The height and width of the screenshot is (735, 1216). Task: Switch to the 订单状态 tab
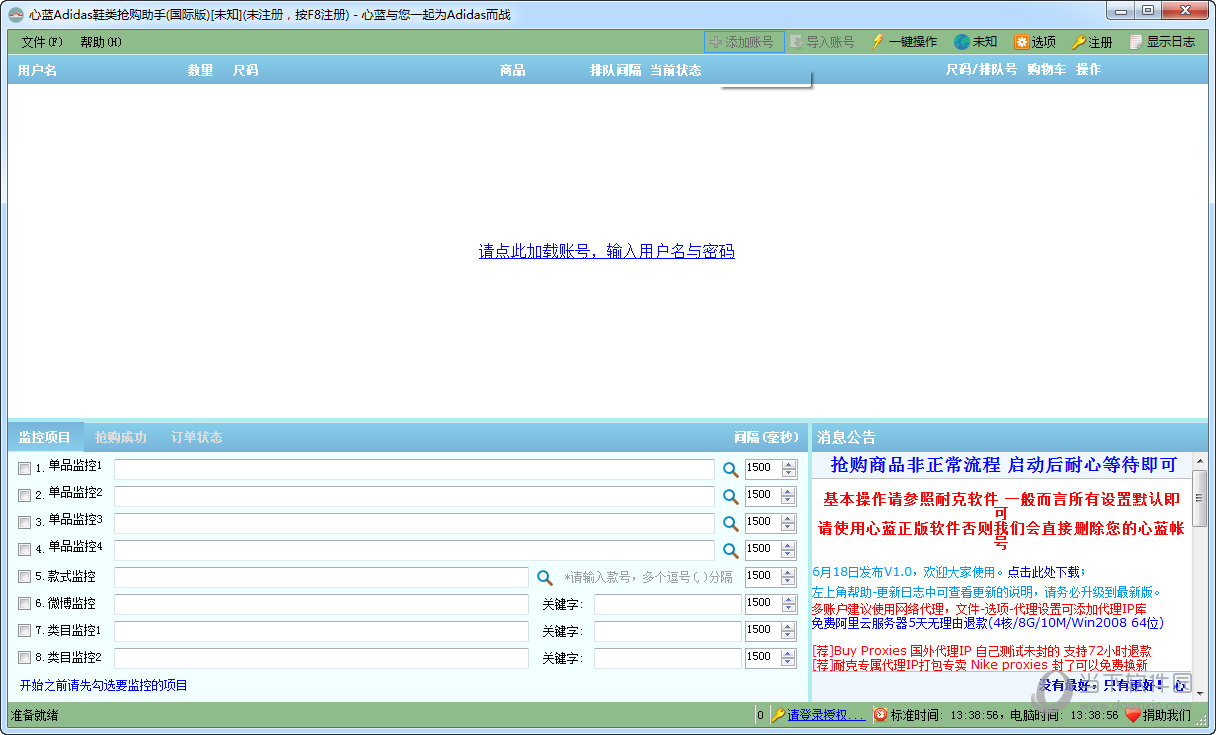[197, 437]
